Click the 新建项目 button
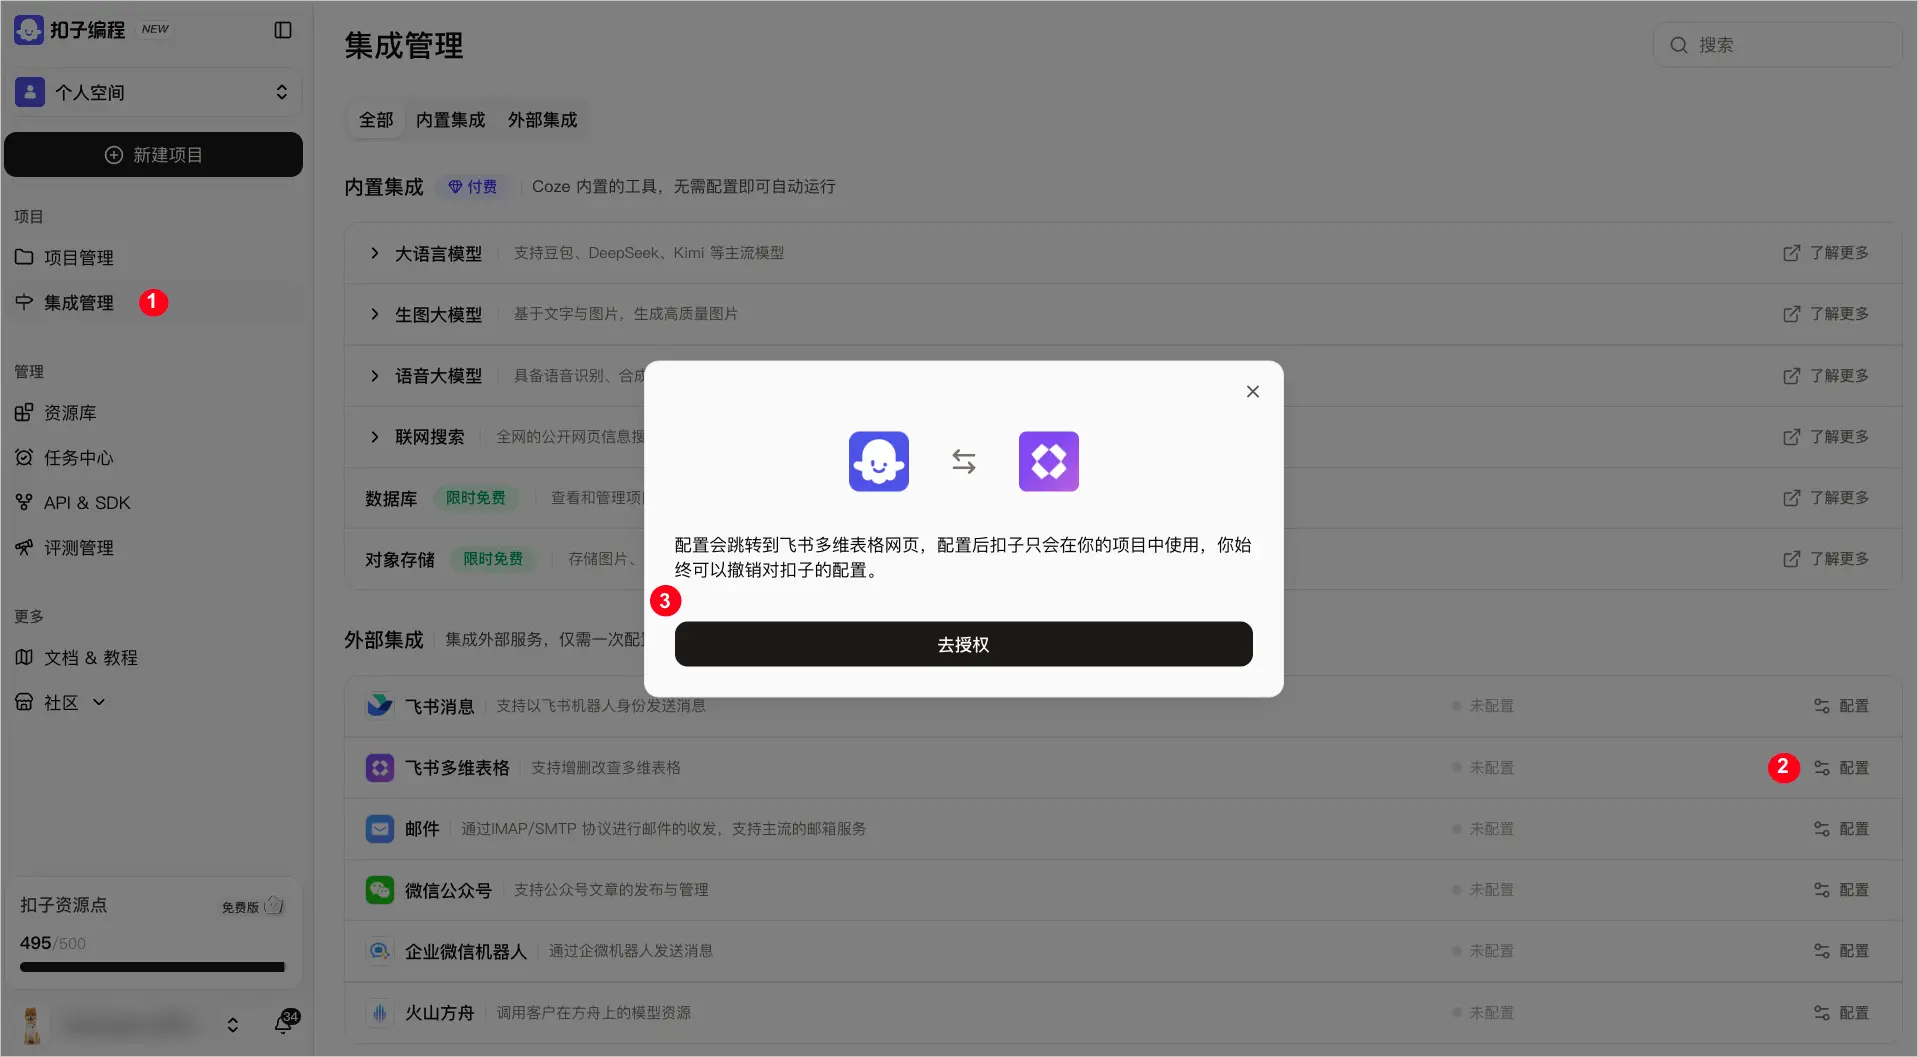The image size is (1918, 1057). pos(153,155)
